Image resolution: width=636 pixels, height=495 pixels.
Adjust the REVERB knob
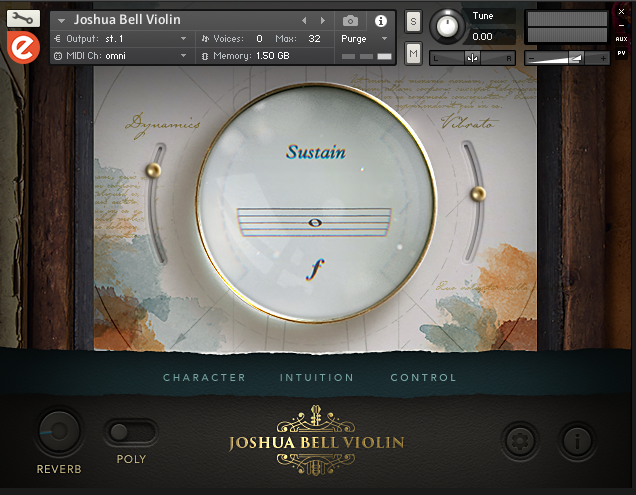click(x=59, y=432)
